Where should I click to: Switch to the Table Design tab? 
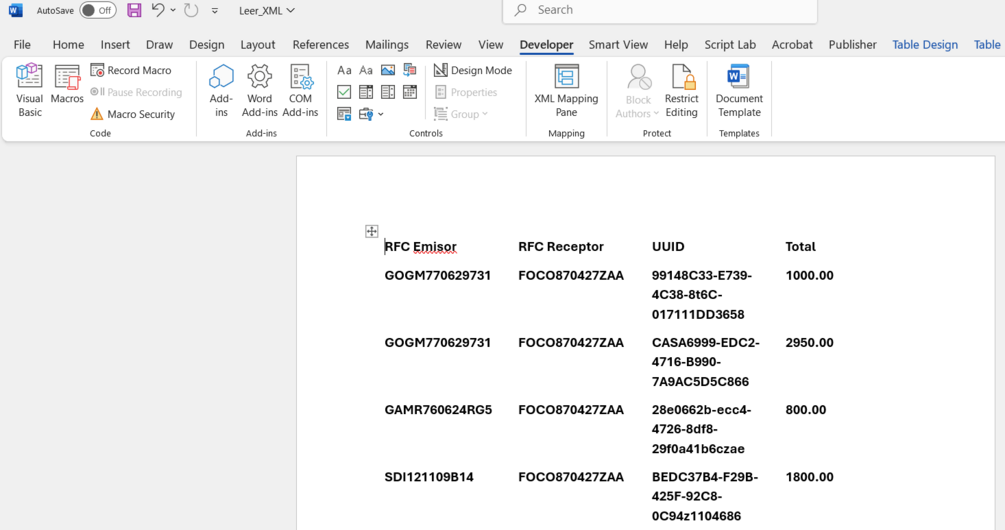925,45
